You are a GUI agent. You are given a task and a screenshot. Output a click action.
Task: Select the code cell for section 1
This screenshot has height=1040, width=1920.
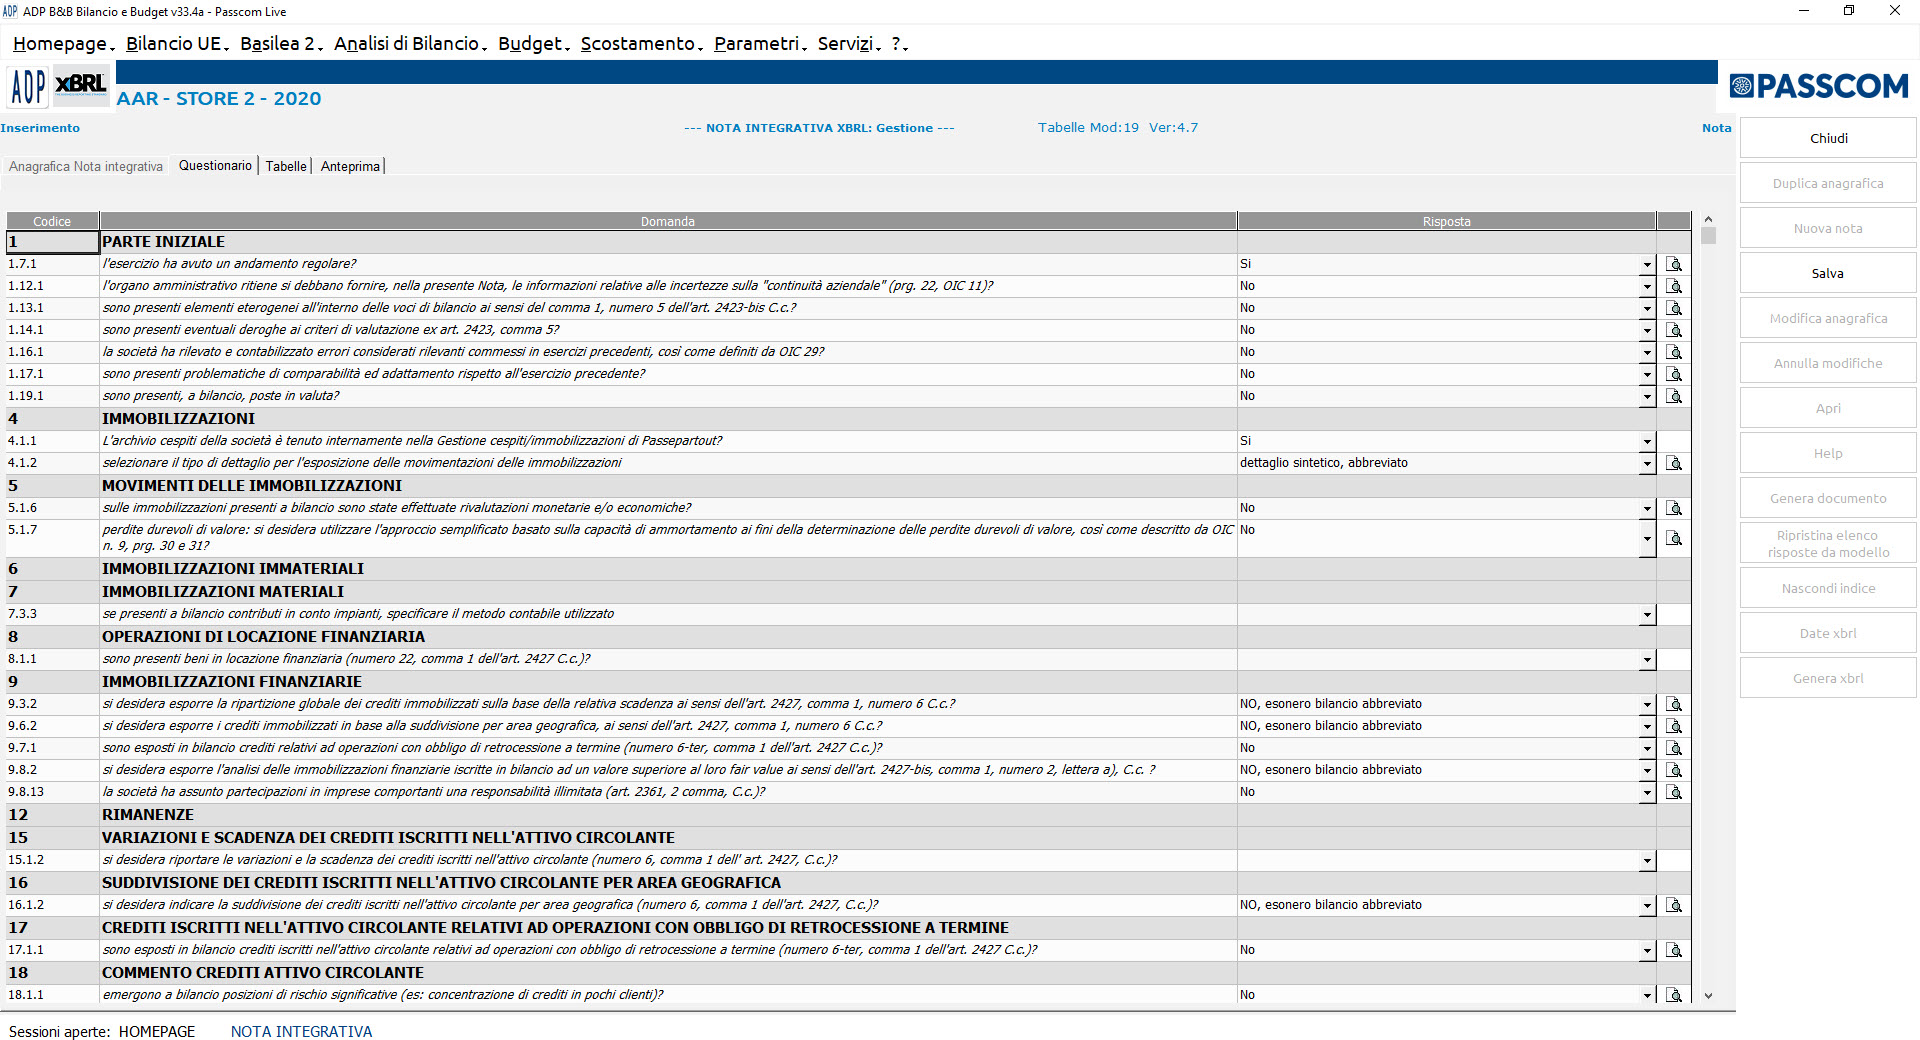pos(52,242)
